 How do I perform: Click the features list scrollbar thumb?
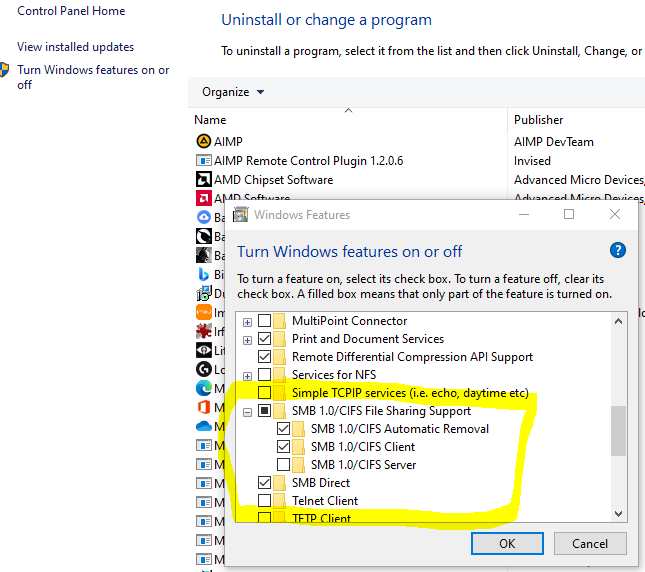point(618,431)
